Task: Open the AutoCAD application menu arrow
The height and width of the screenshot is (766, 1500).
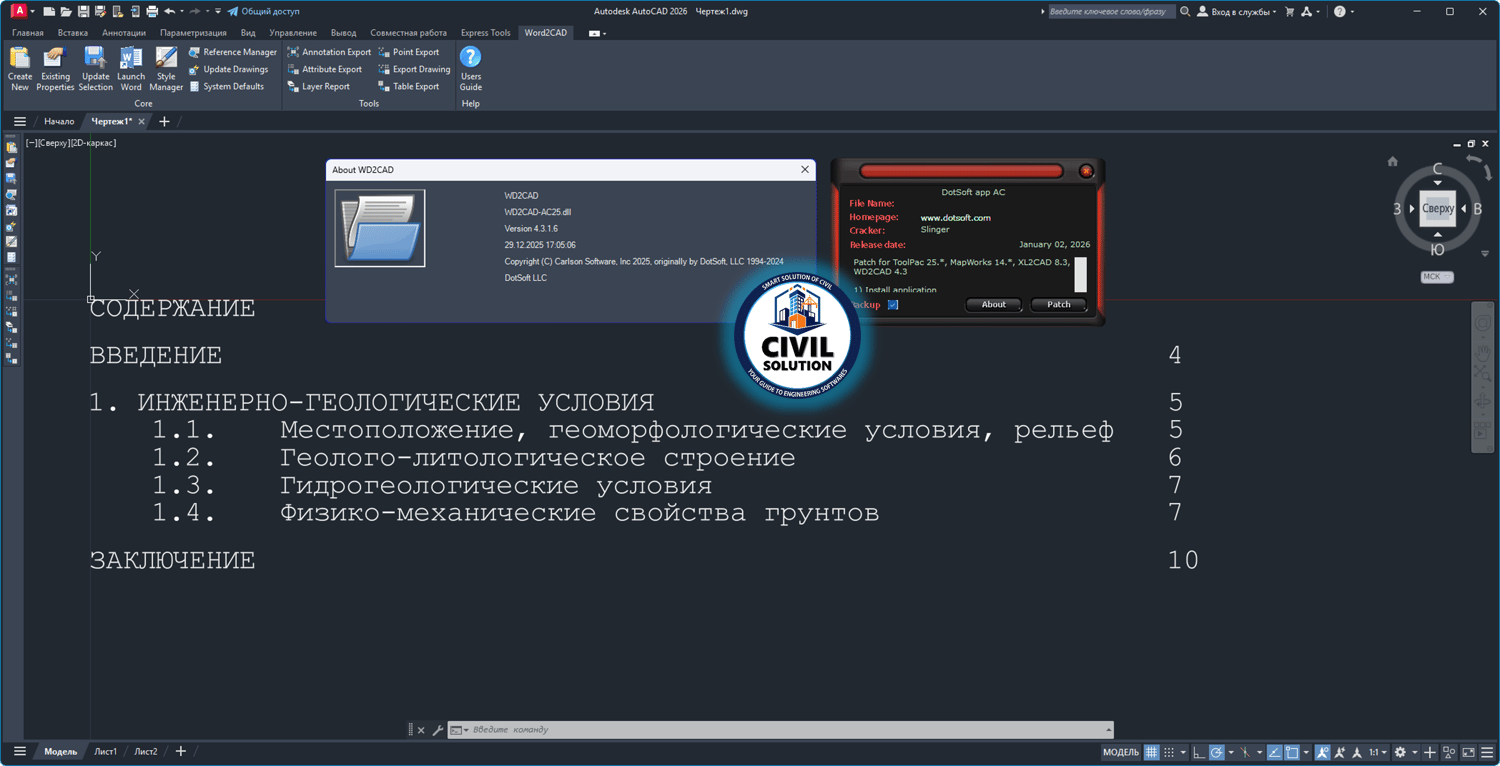Action: coord(32,11)
